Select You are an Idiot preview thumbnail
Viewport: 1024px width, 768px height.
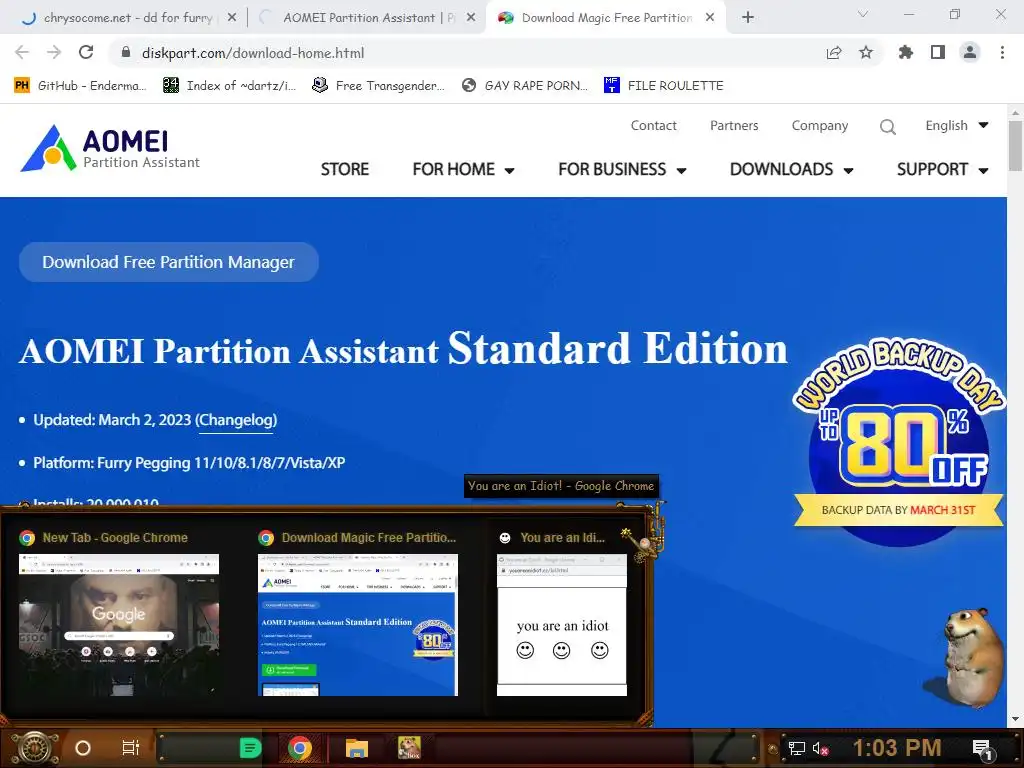tap(562, 624)
